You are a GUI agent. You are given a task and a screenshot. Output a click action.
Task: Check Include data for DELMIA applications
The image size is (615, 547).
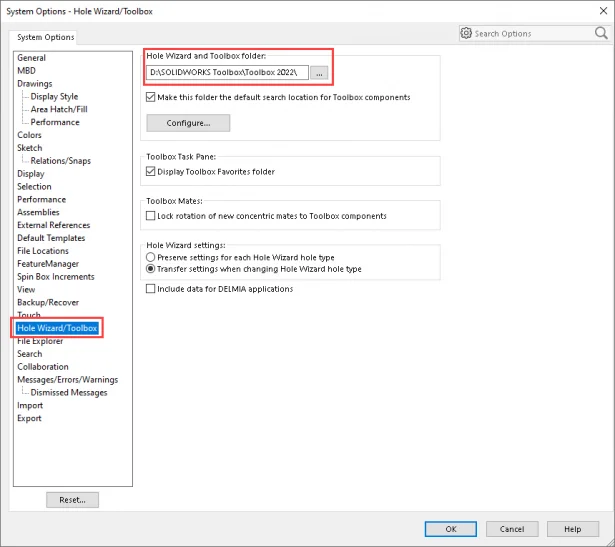pos(151,289)
